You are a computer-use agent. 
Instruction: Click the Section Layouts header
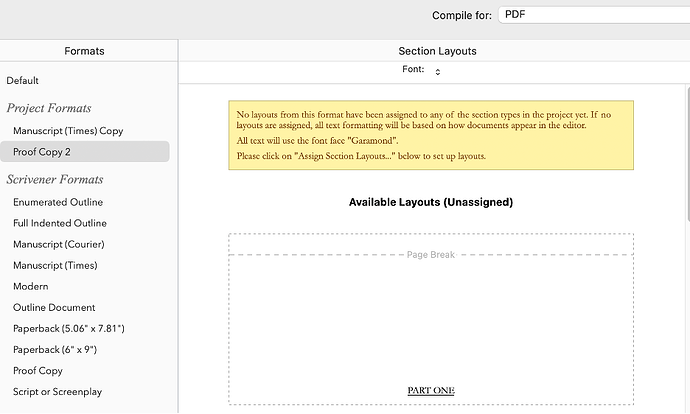pyautogui.click(x=437, y=51)
